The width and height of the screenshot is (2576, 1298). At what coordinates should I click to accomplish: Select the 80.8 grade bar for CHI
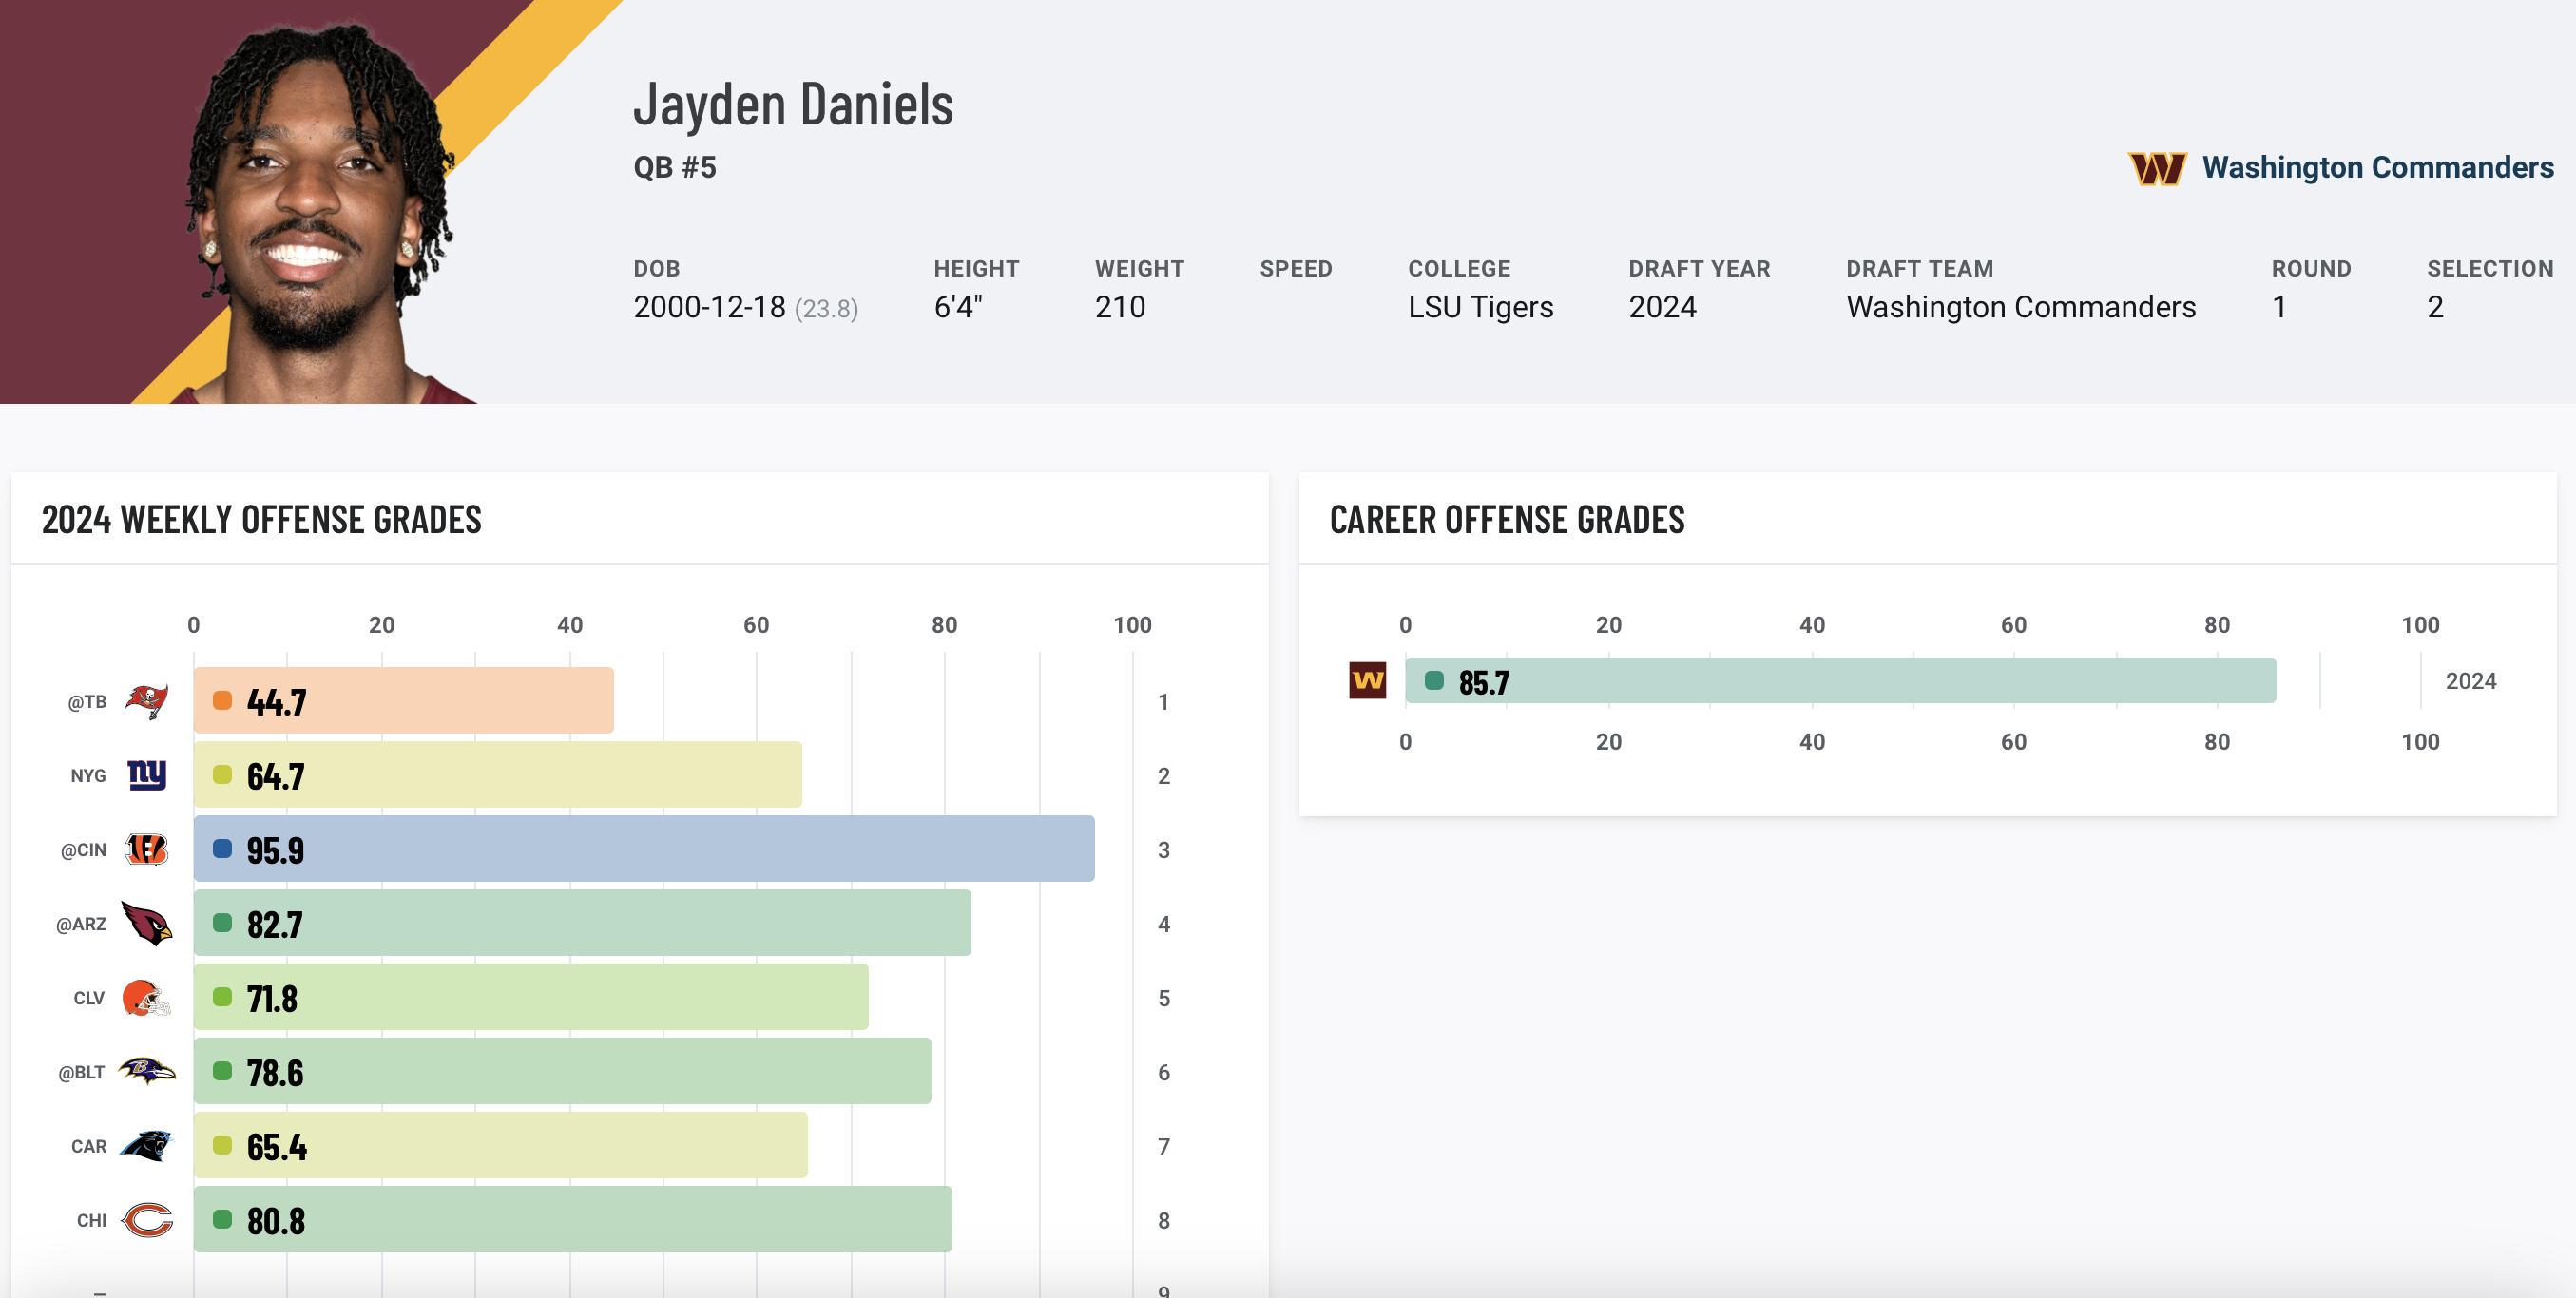pos(573,1219)
